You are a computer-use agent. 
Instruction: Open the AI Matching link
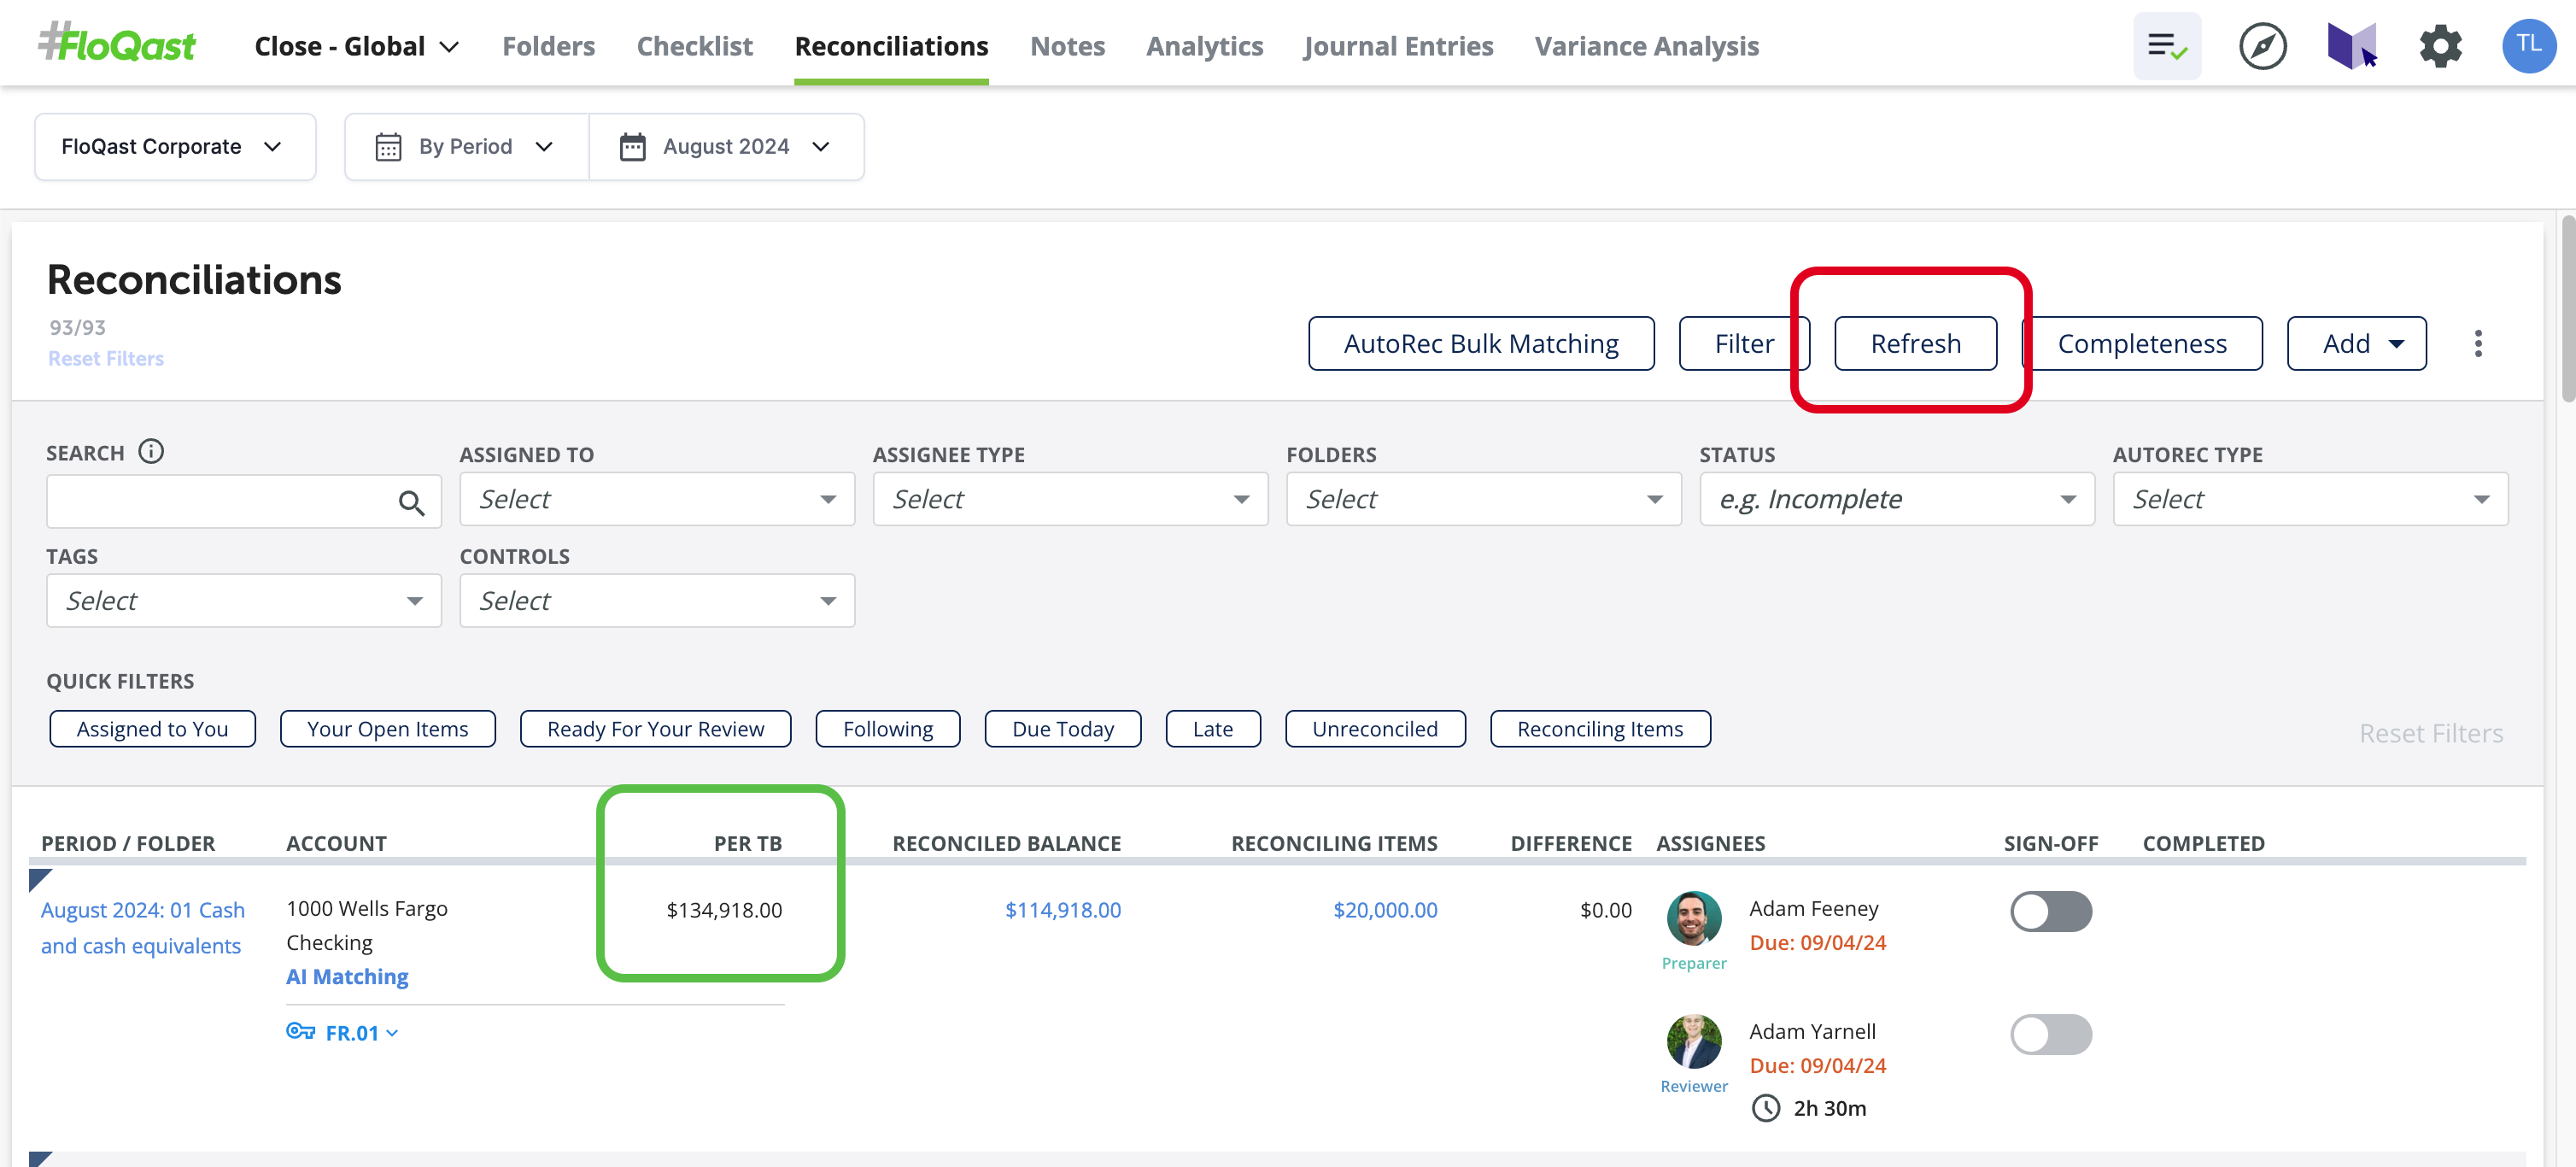pos(347,976)
